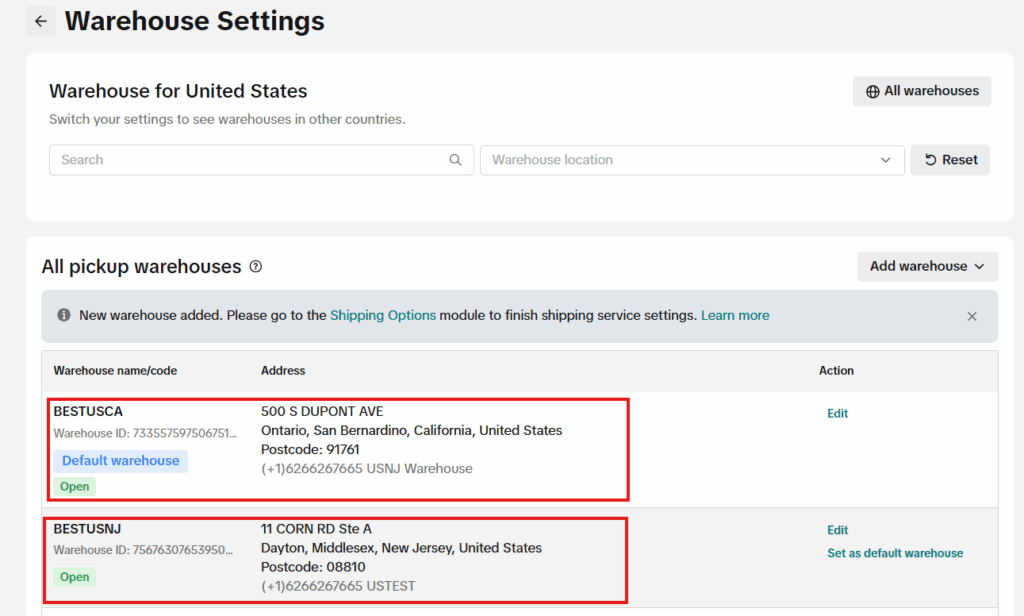The height and width of the screenshot is (616, 1024).
Task: Click the Open status badge for BESTUSCA
Action: click(x=75, y=487)
